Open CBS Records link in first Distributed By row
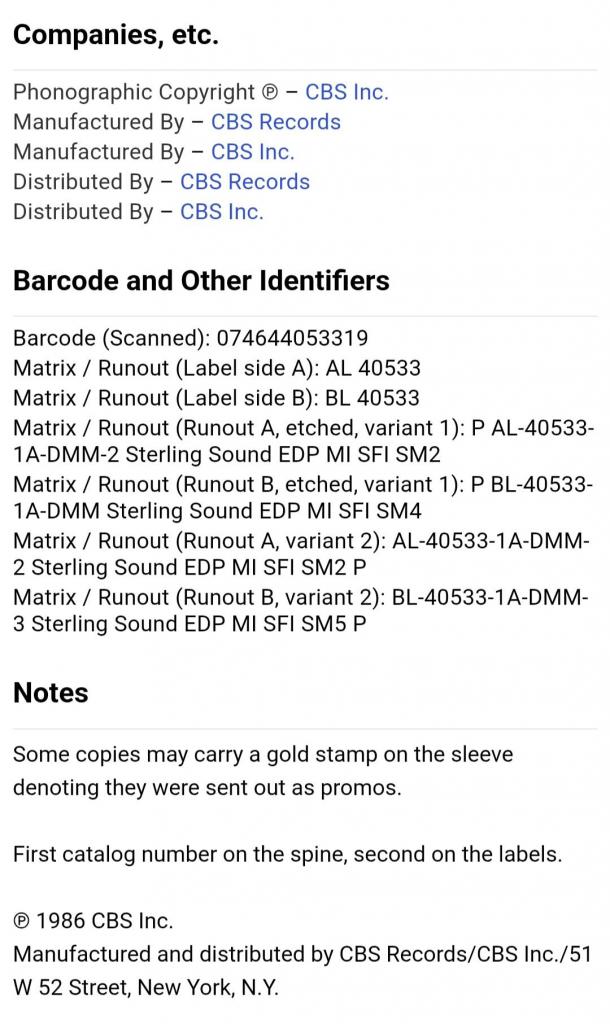Viewport: 610px width, 1024px height. click(x=244, y=182)
